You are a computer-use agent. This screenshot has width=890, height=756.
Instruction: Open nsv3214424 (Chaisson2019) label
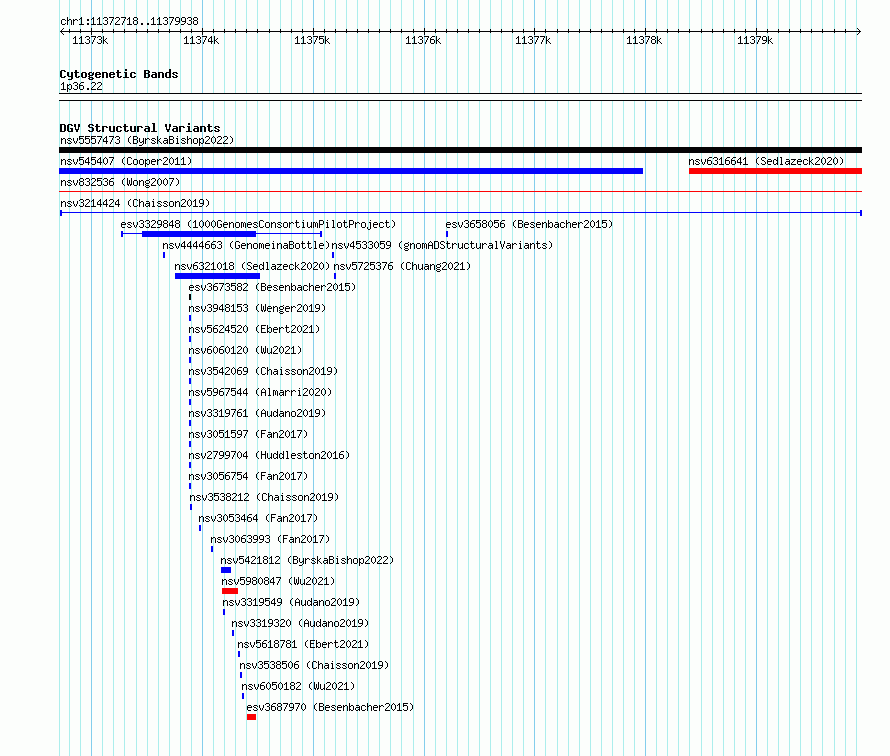pos(135,203)
